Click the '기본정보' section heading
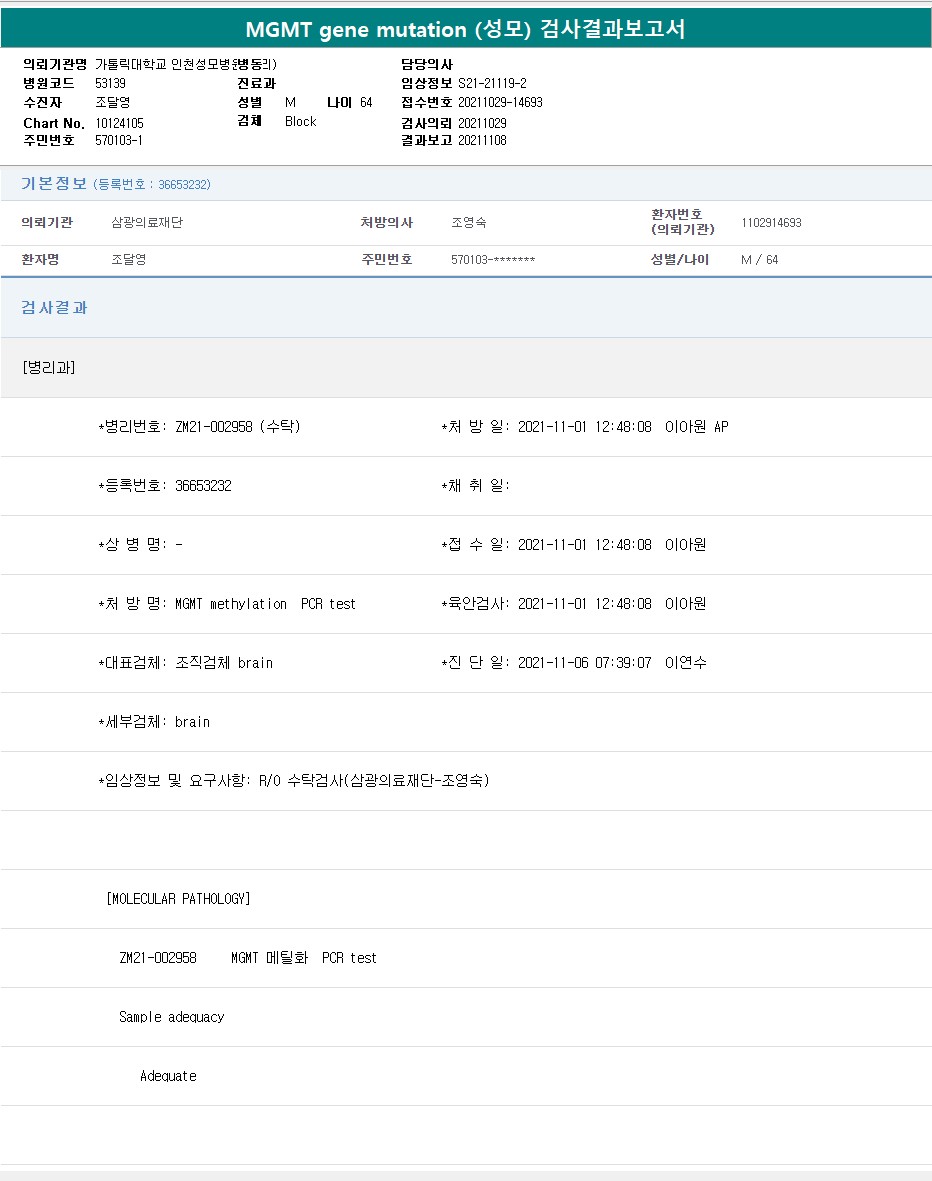This screenshot has width=932, height=1181. pyautogui.click(x=53, y=184)
